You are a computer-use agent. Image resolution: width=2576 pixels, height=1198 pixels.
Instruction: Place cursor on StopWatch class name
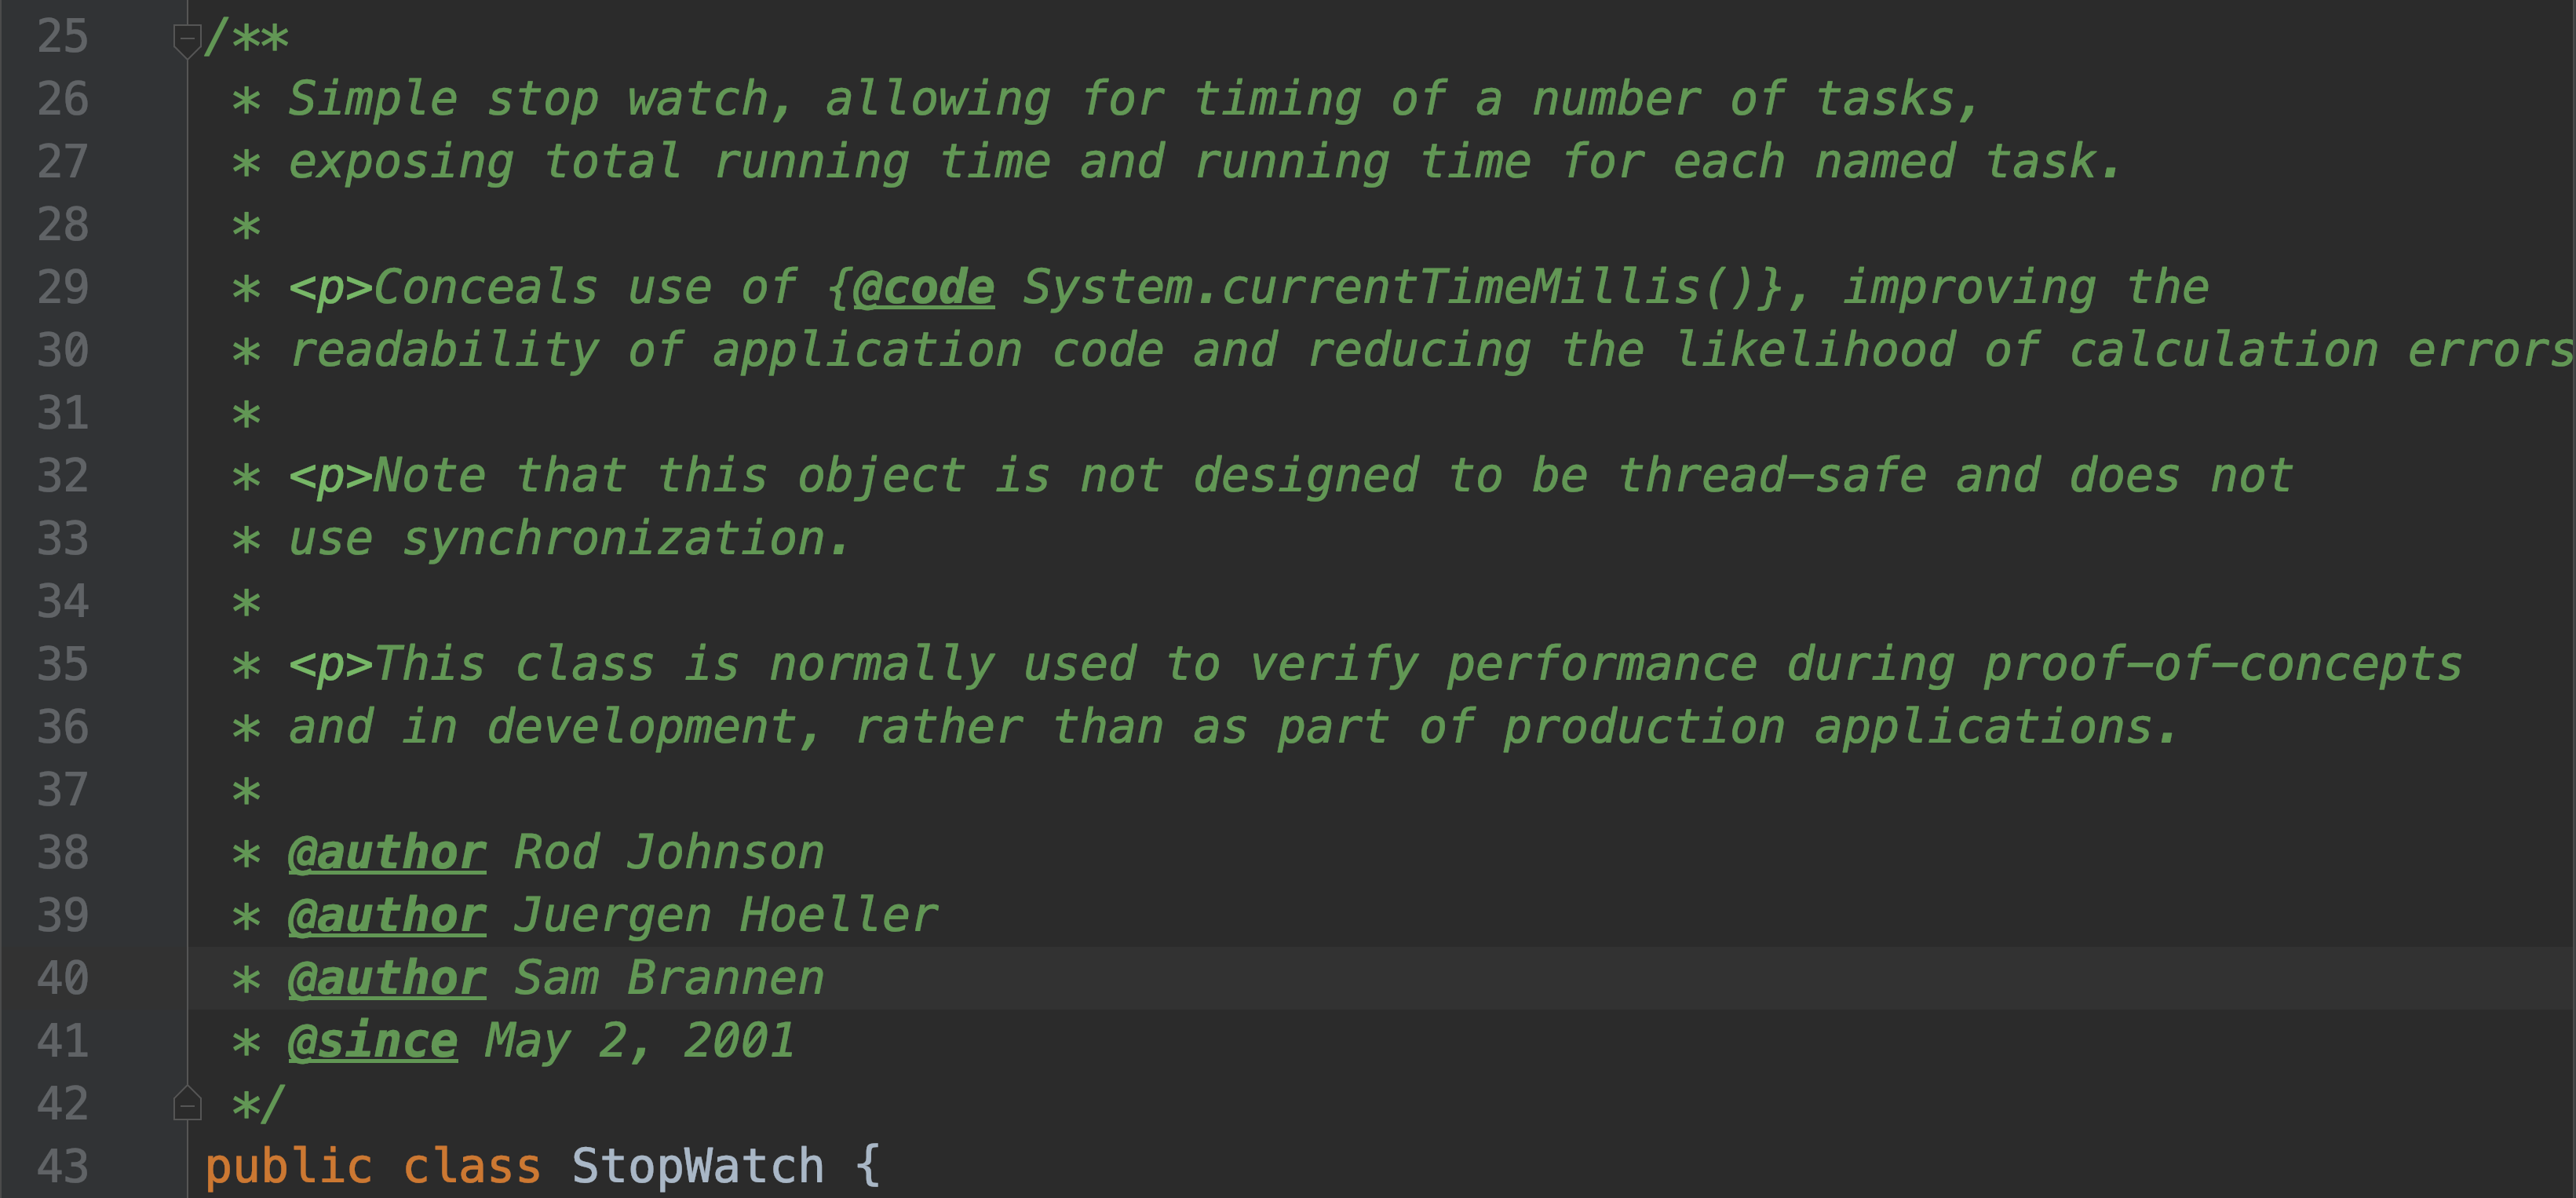(x=698, y=1166)
